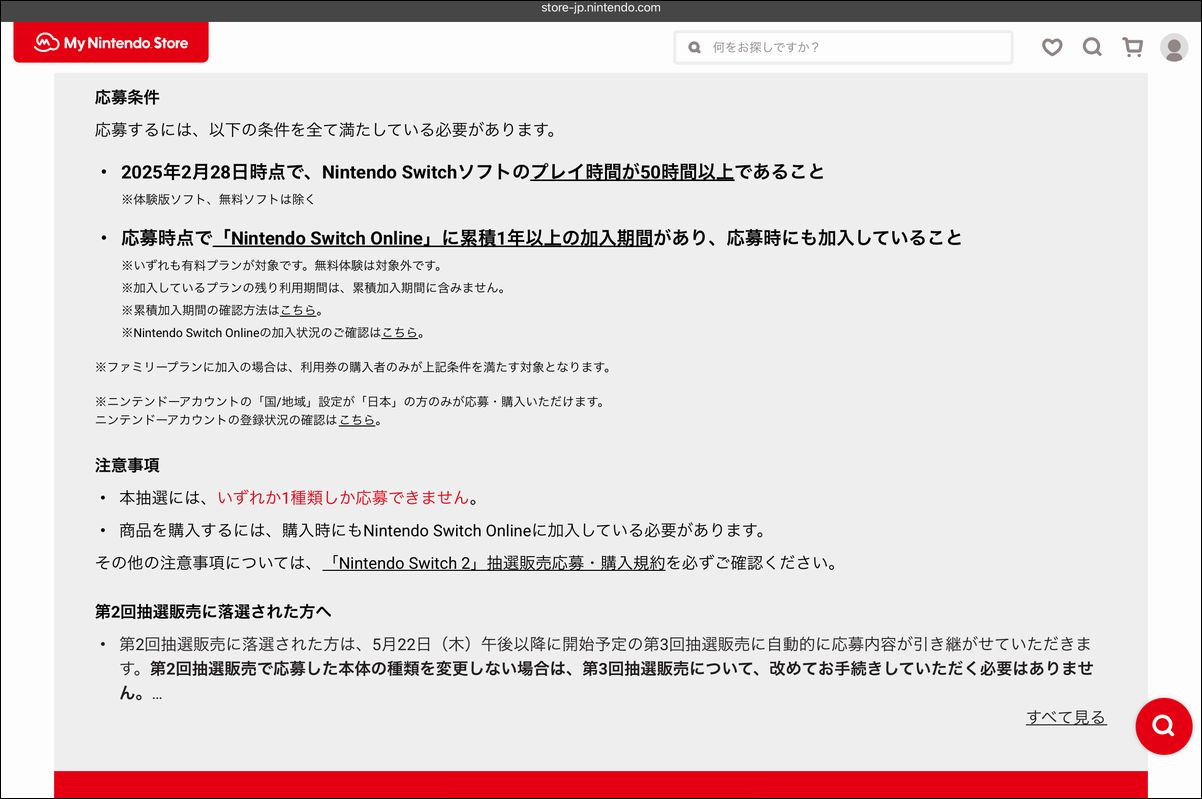1202x799 pixels.
Task: Open the My Nintendo Store home logo
Action: pyautogui.click(x=111, y=43)
